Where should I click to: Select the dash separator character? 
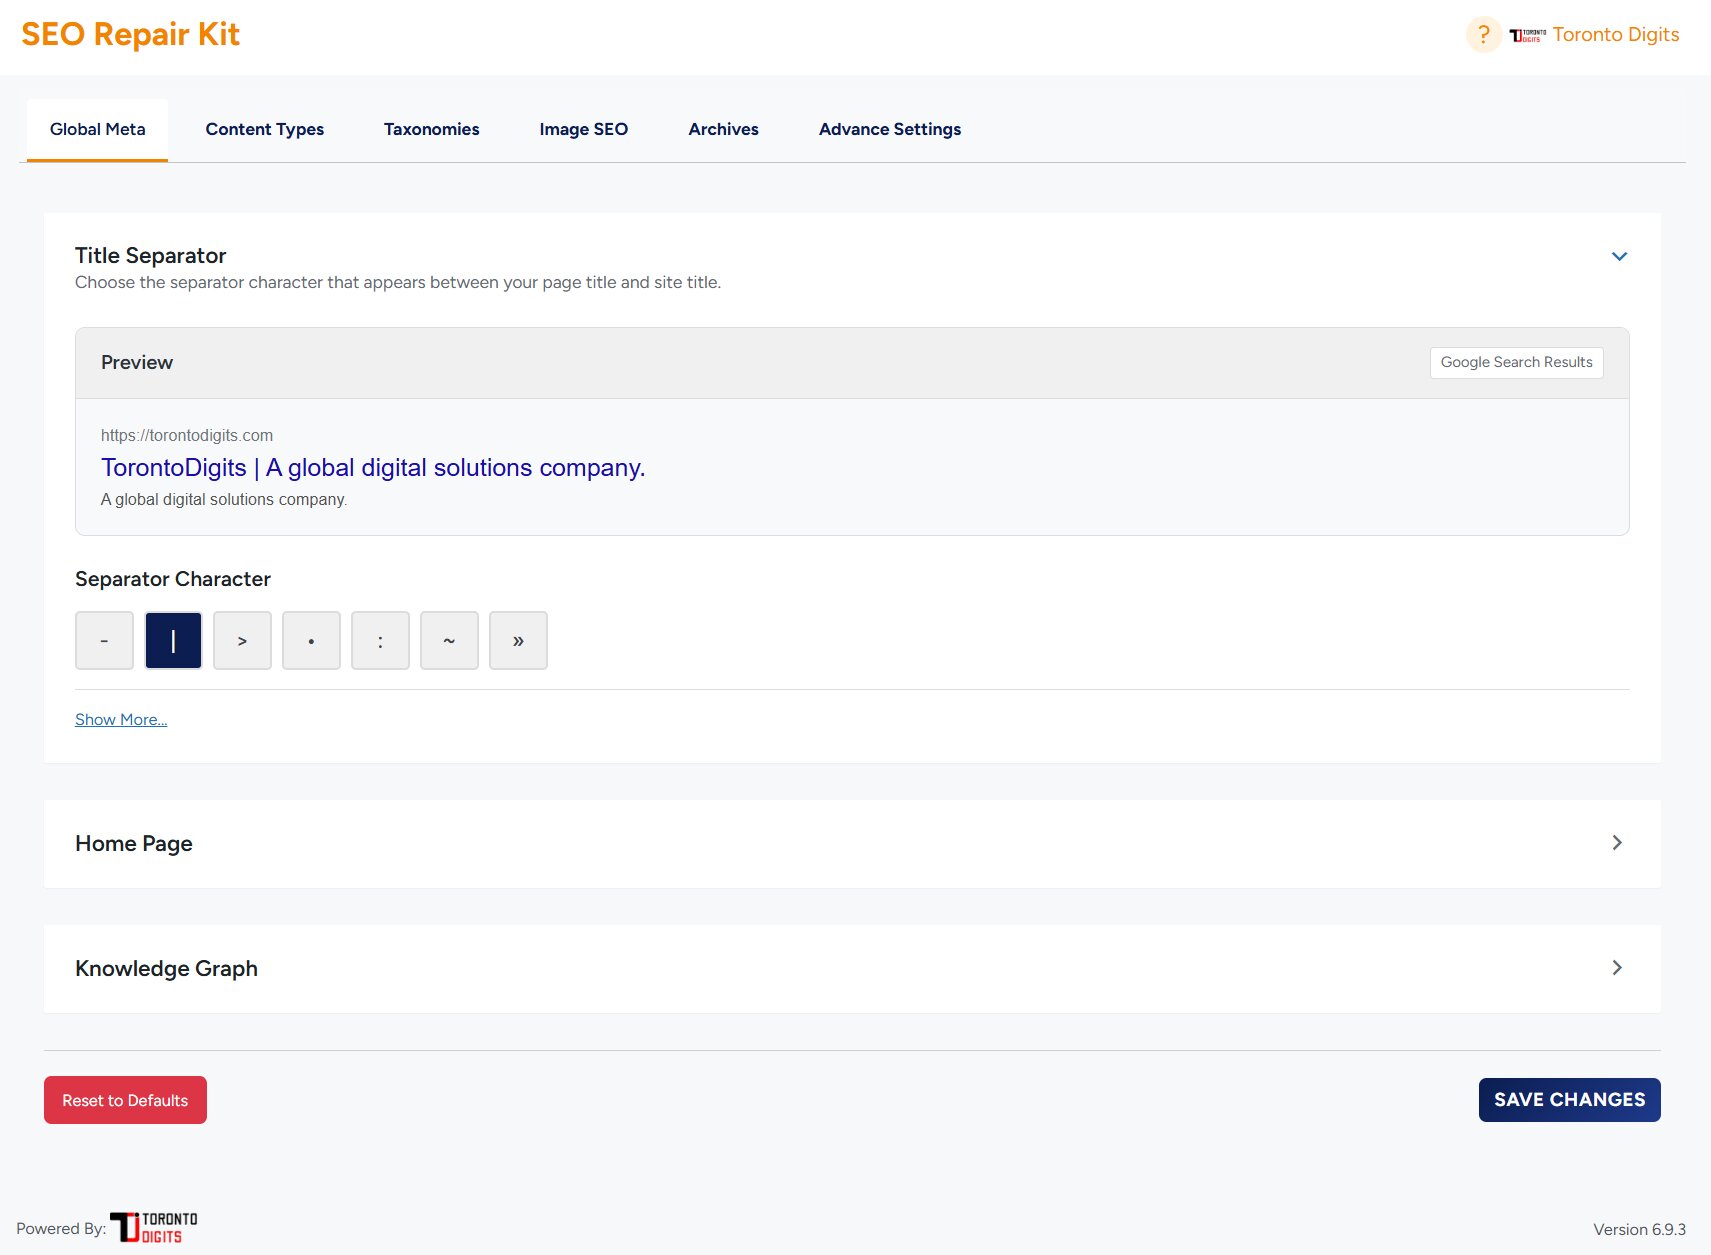coord(104,640)
